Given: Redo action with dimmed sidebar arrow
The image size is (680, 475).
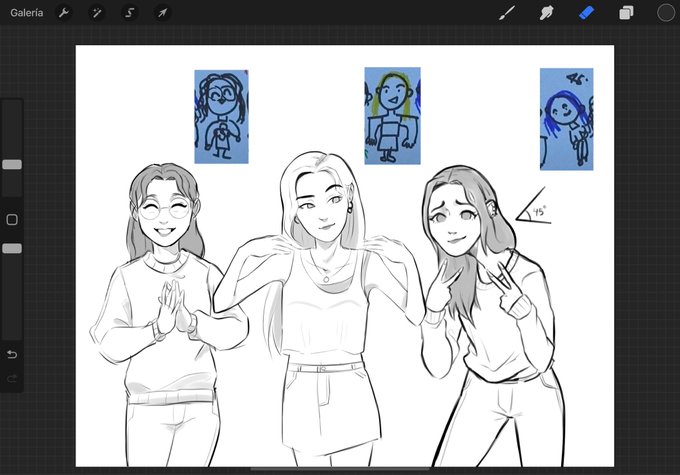Looking at the screenshot, I should pyautogui.click(x=12, y=379).
